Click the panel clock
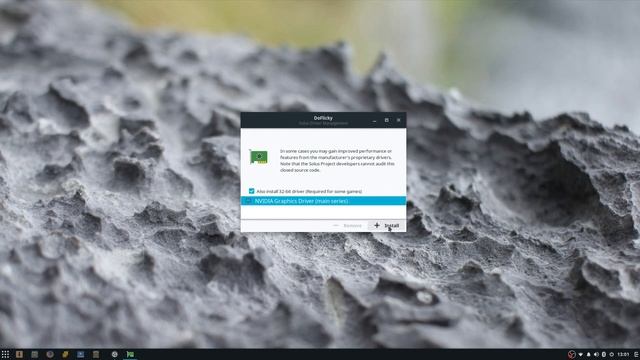640x360 pixels. 623,354
